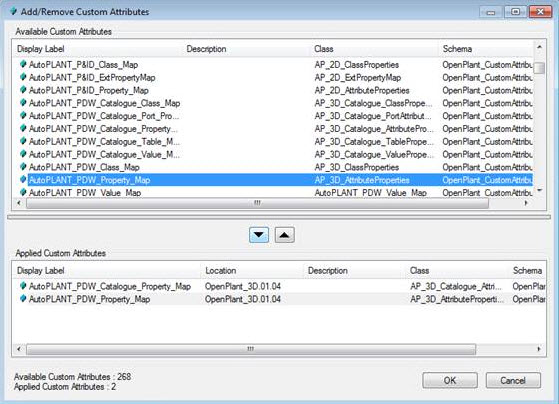Click icon of highlighted AutoPLANT_PDW_Property_Map row
This screenshot has width=559, height=404.
23,180
